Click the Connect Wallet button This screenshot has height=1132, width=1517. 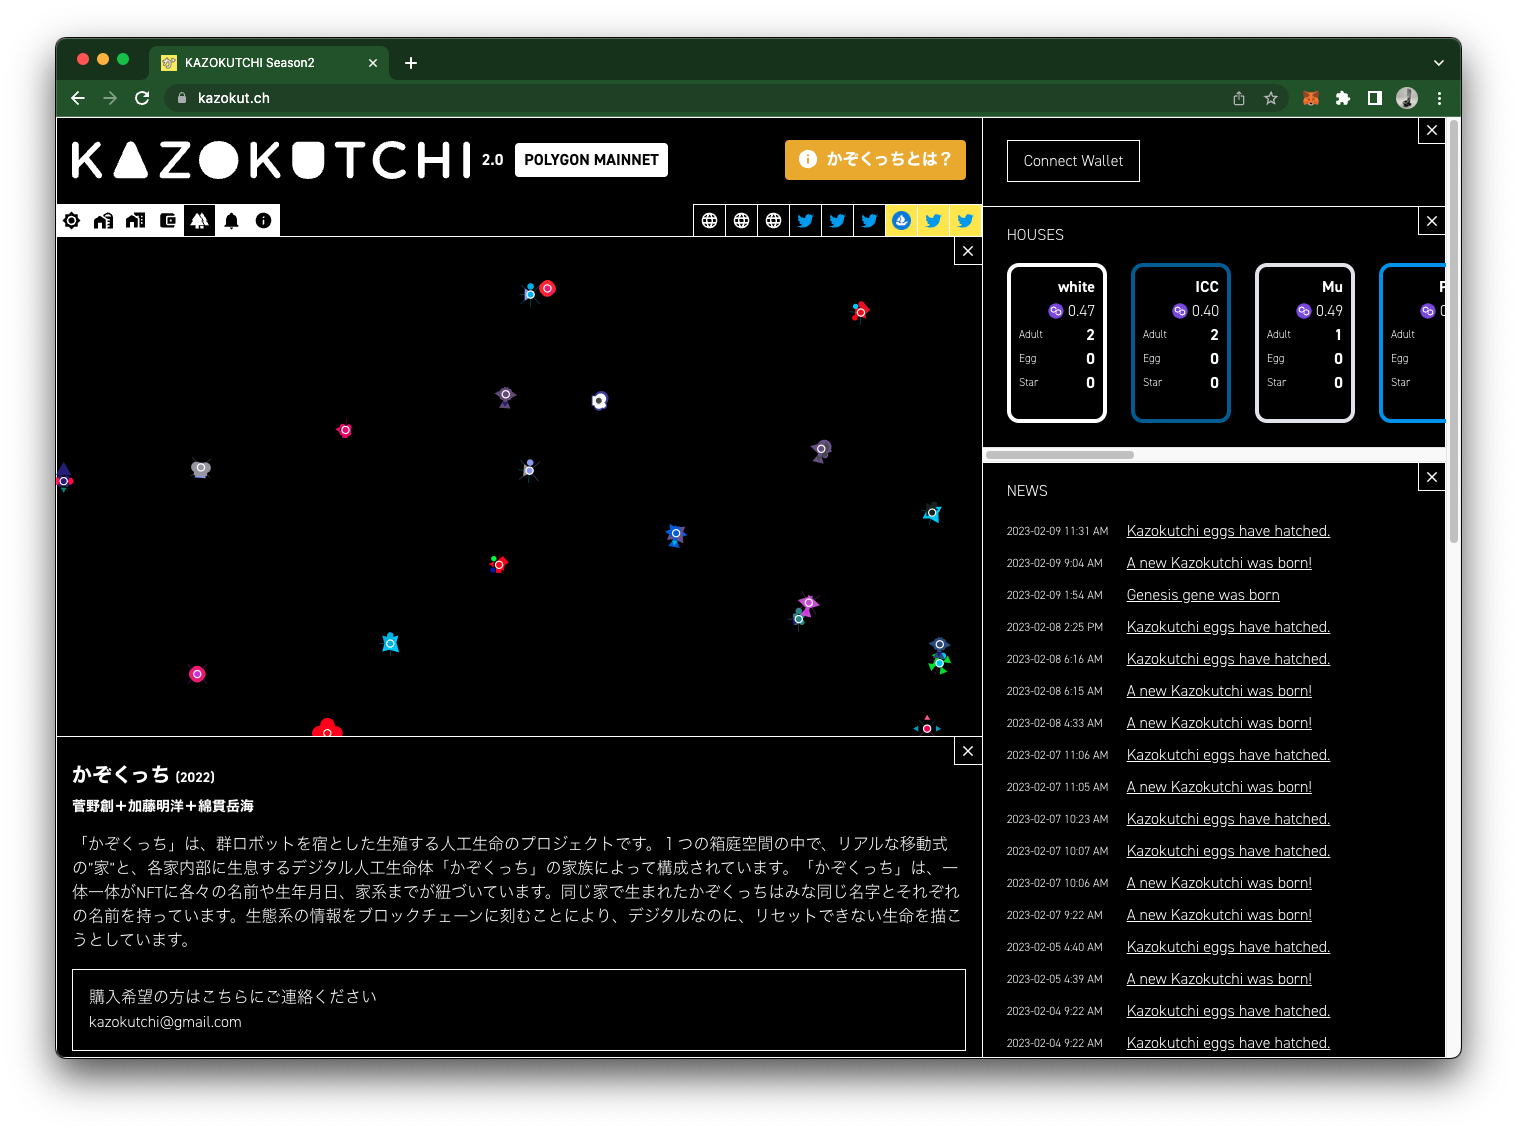pyautogui.click(x=1073, y=161)
